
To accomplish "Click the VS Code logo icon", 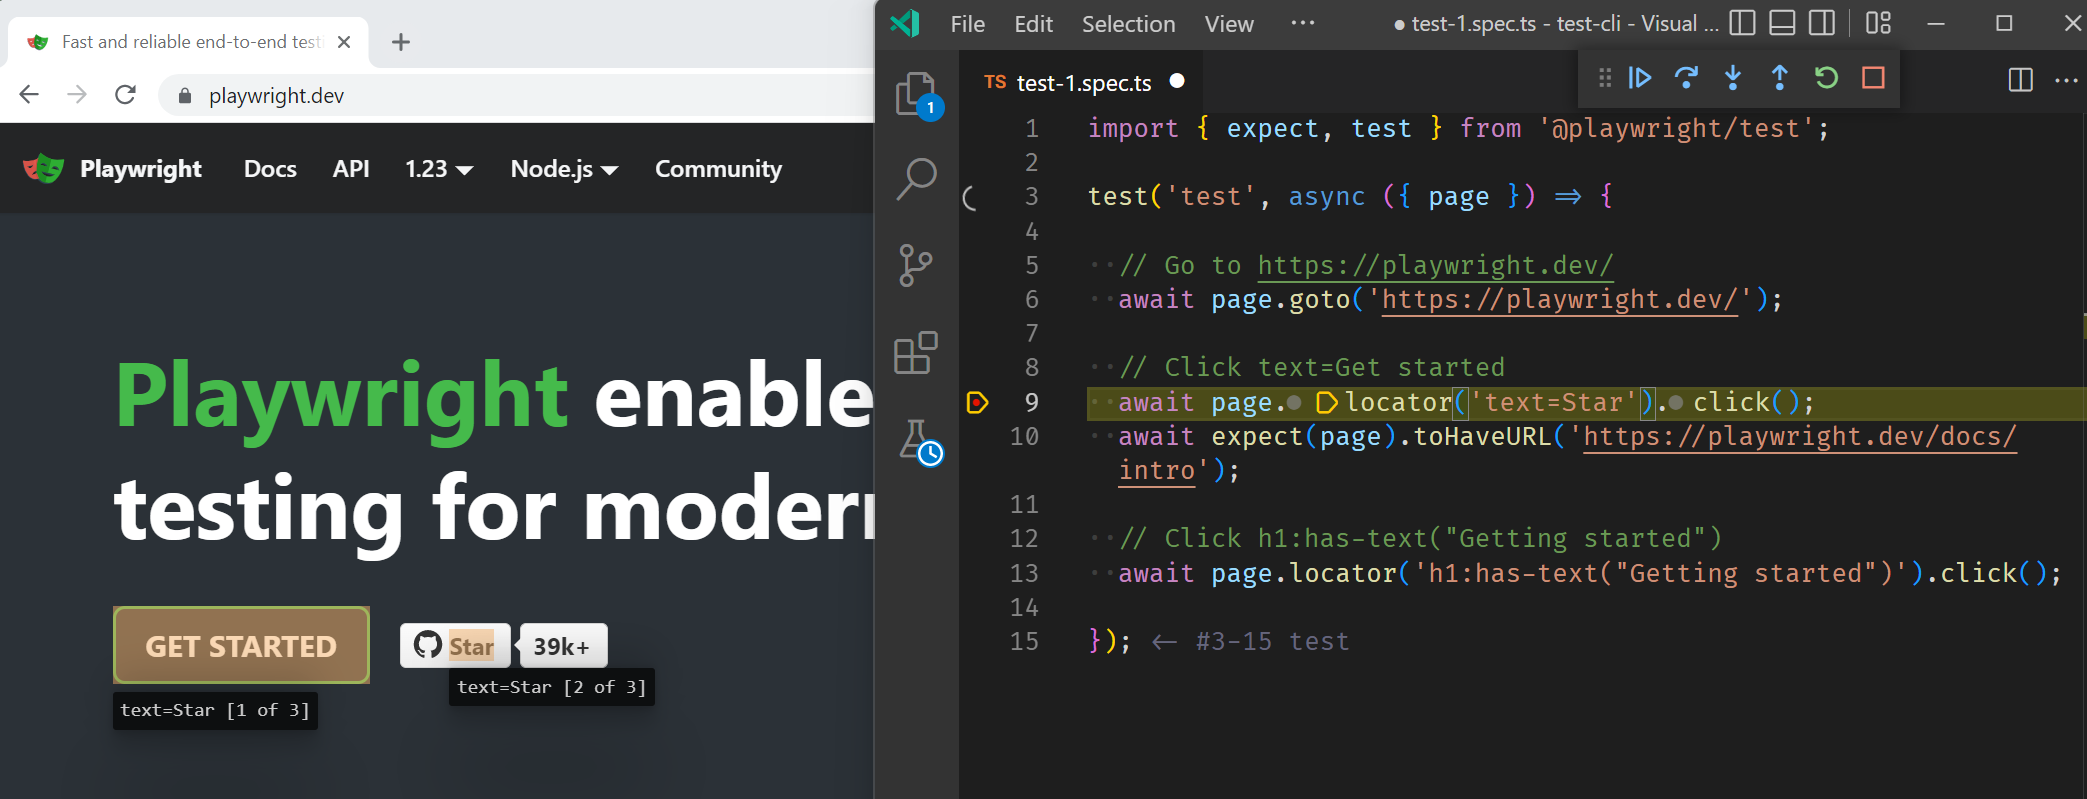I will pos(905,23).
